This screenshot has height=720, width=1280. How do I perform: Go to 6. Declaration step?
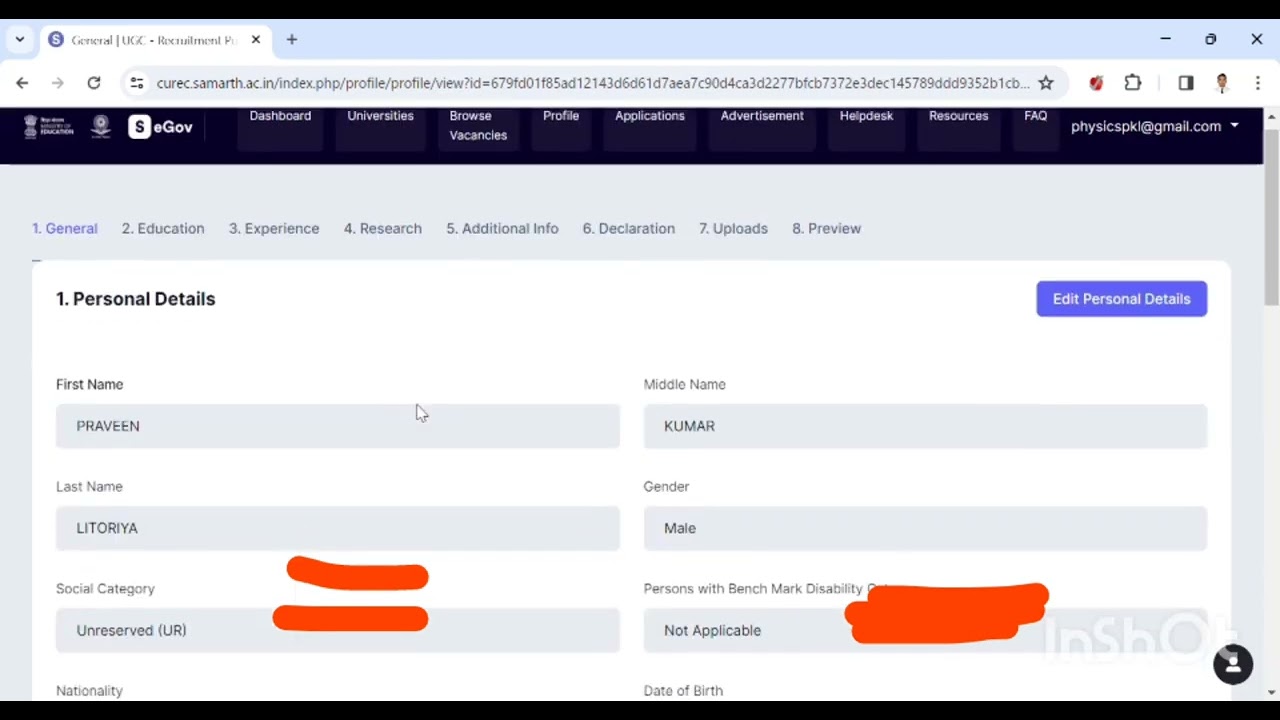coord(629,228)
